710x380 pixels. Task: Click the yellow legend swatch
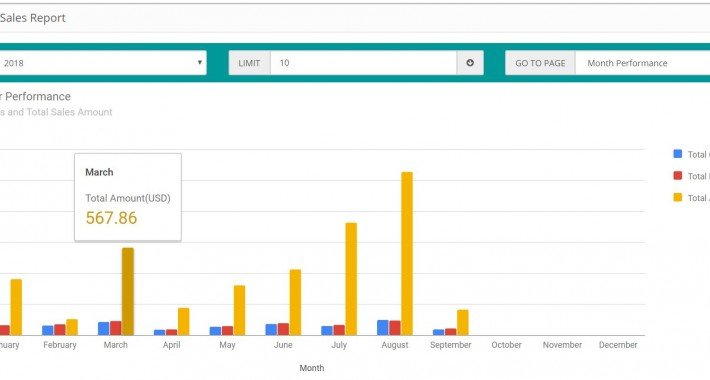click(678, 197)
